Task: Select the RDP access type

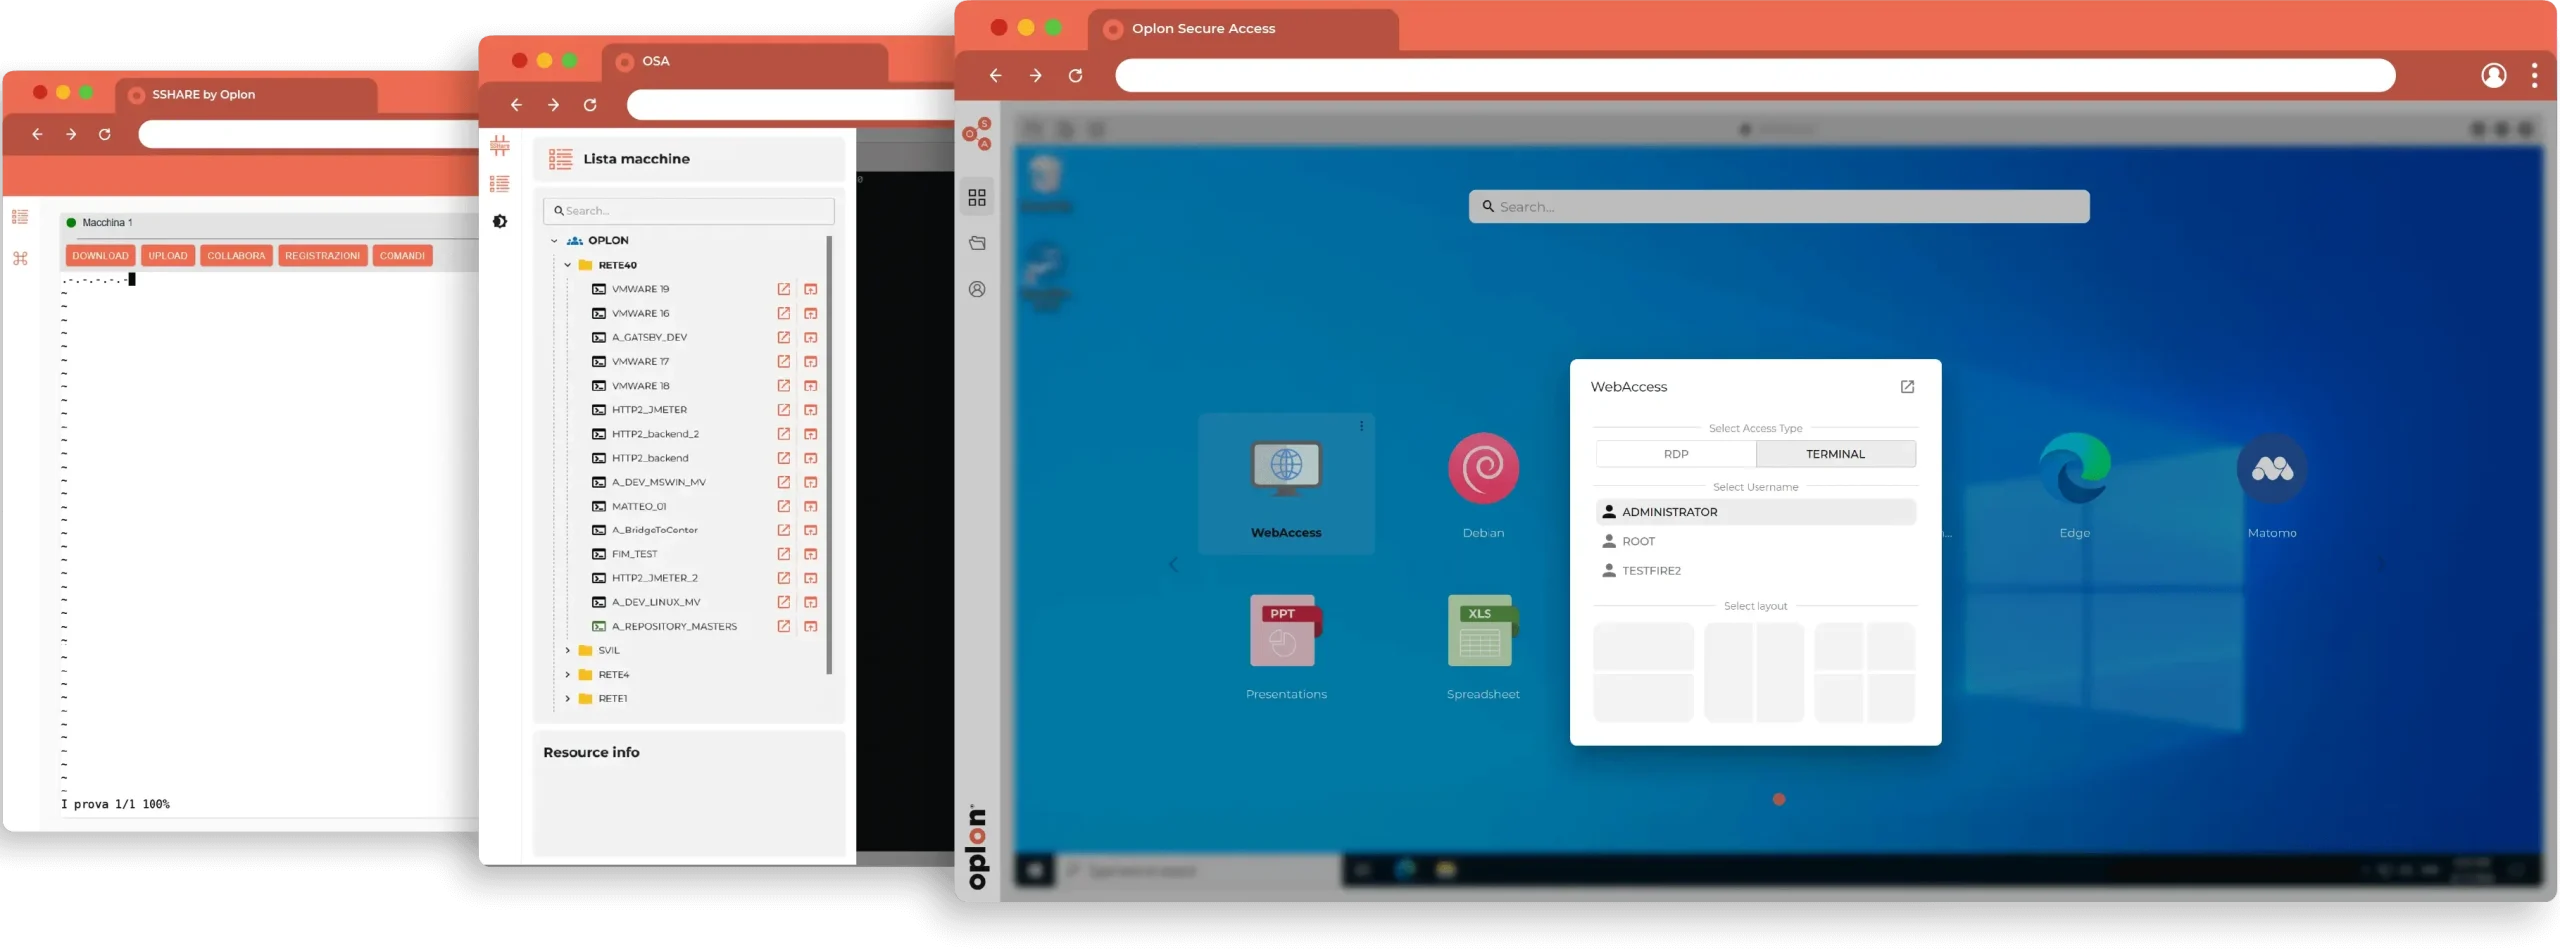Action: coord(1675,454)
